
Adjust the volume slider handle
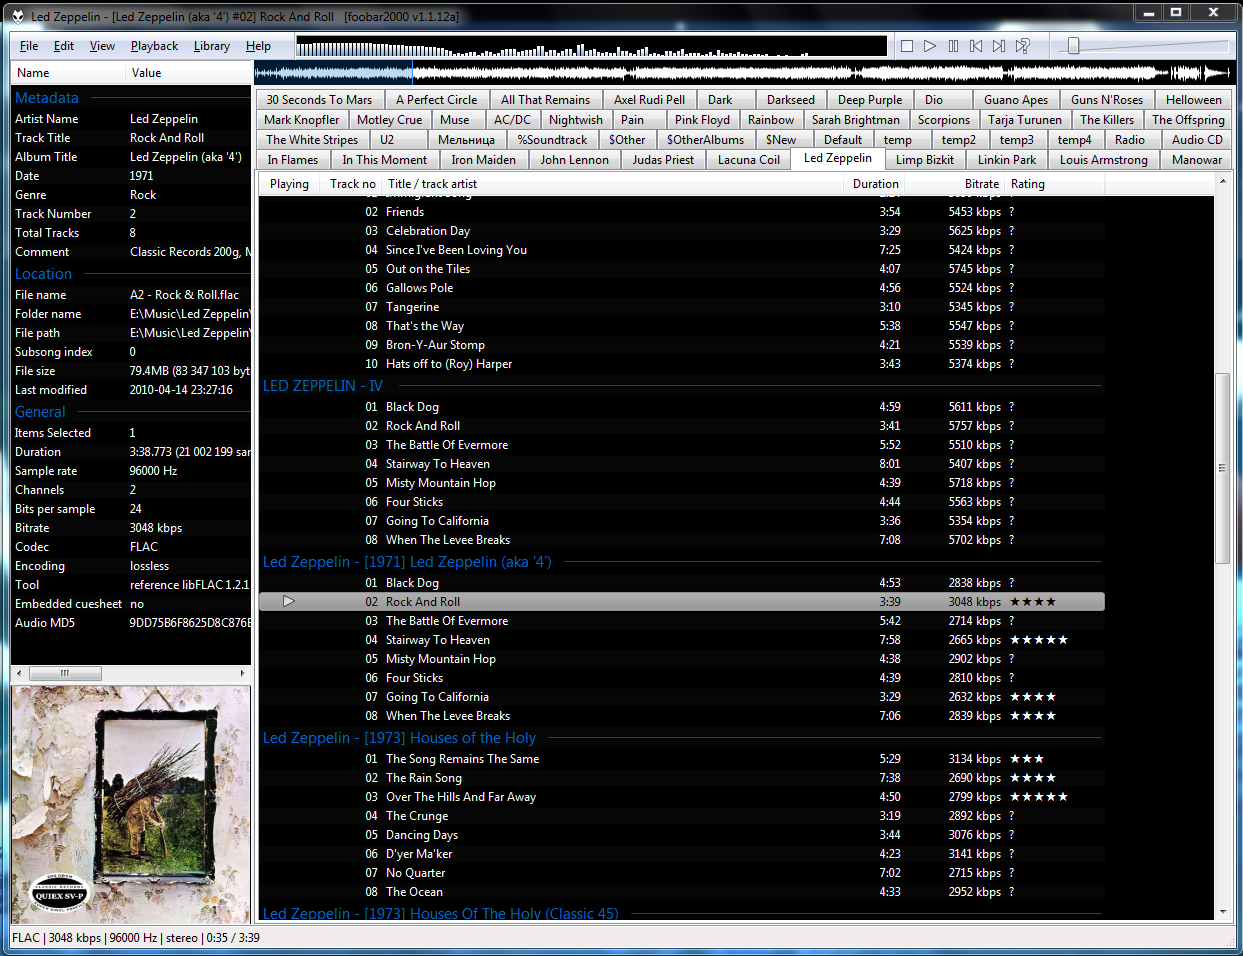(1073, 46)
